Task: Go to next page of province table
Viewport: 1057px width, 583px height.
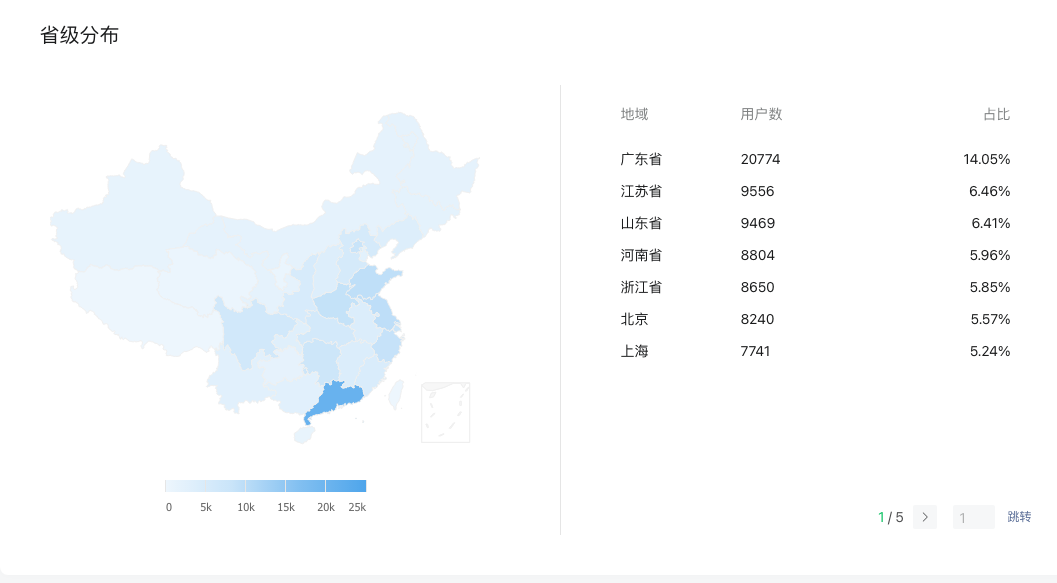Action: (x=925, y=517)
